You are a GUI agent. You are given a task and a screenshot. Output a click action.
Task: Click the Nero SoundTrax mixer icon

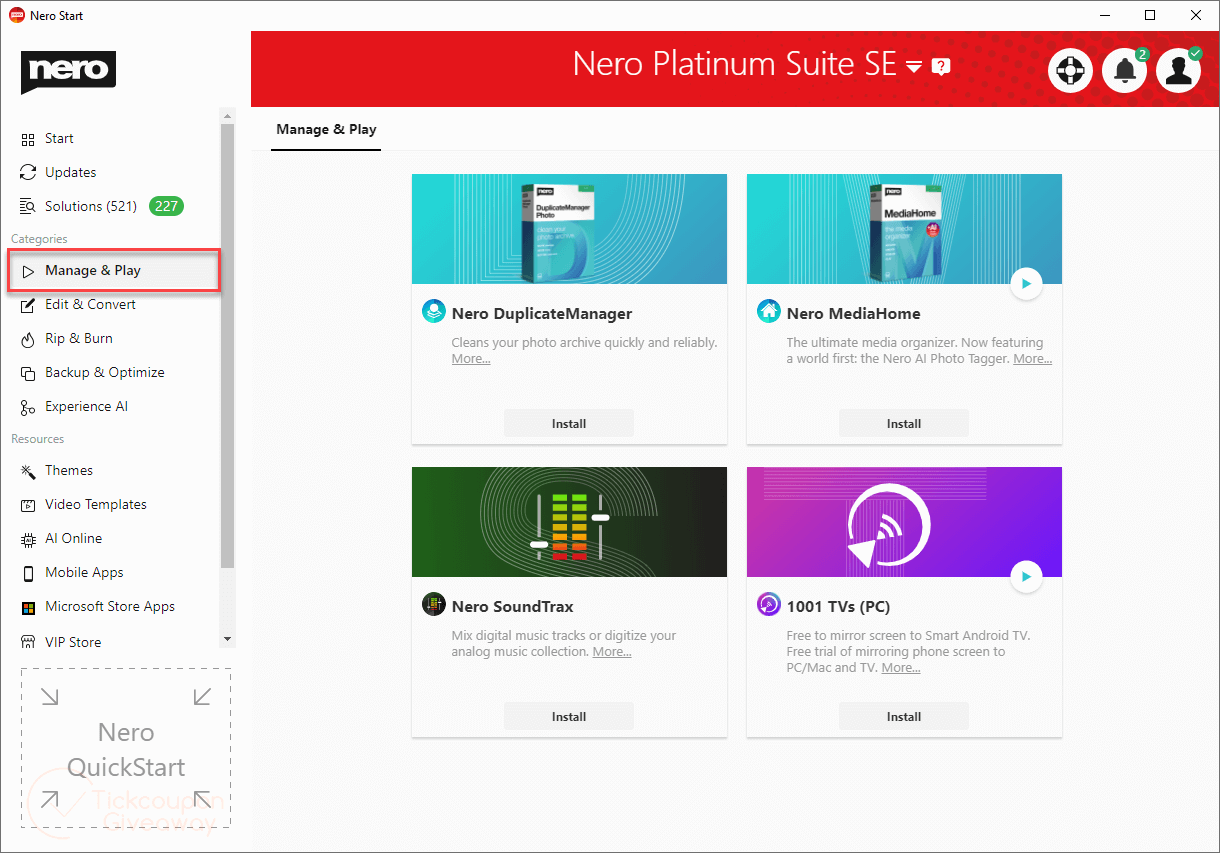click(433, 605)
